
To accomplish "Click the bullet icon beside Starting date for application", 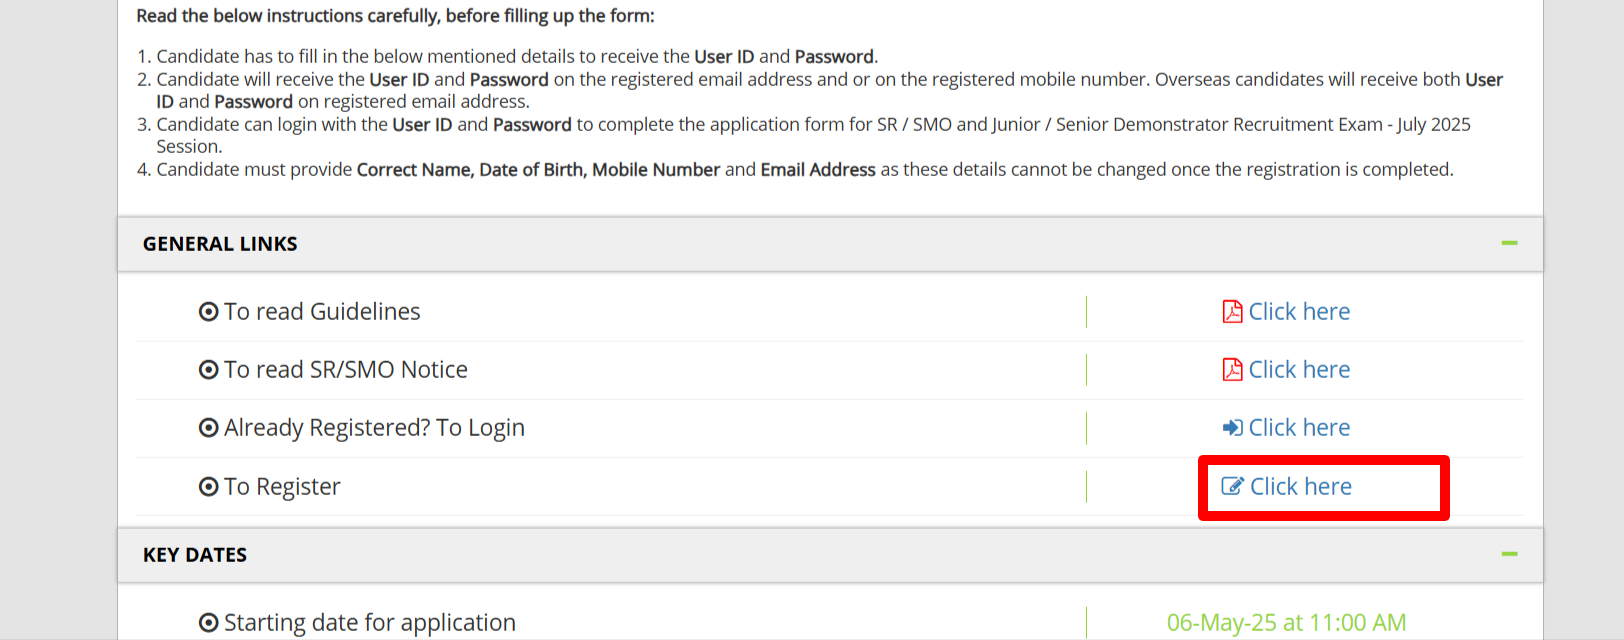I will pos(209,623).
